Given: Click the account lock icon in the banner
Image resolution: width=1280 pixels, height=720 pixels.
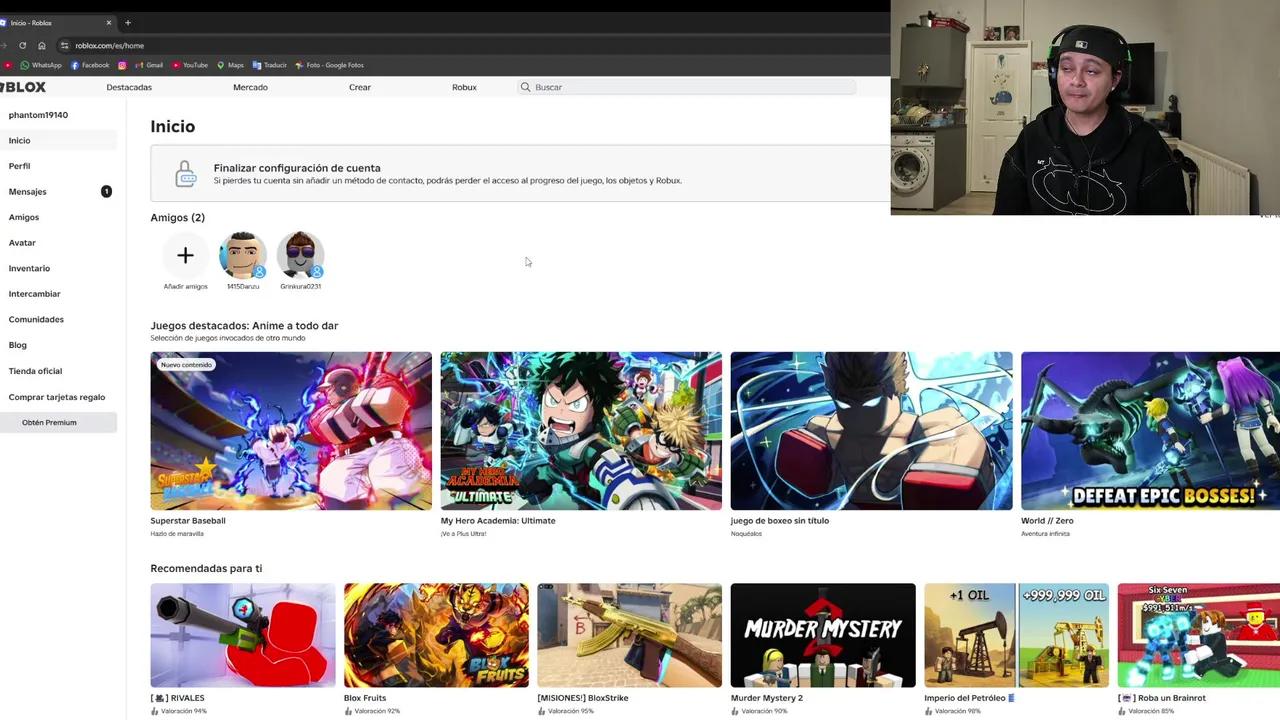Looking at the screenshot, I should coord(186,174).
